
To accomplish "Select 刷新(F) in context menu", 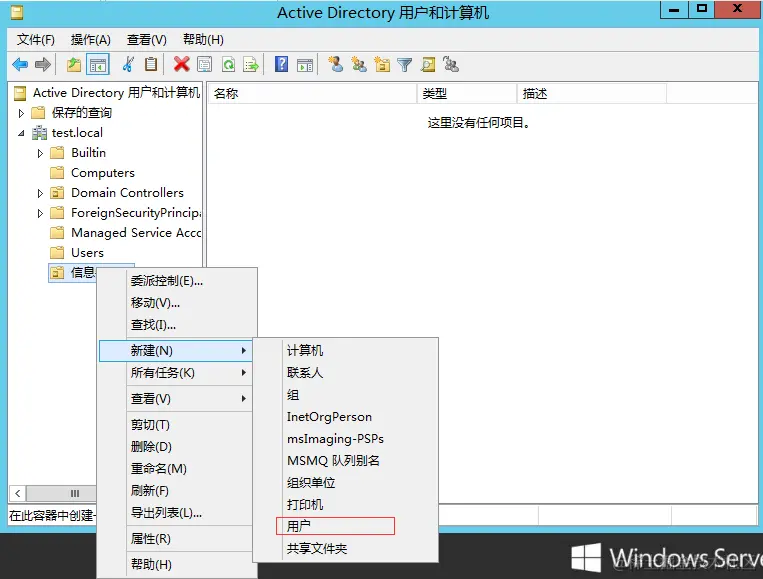I will click(x=176, y=490).
